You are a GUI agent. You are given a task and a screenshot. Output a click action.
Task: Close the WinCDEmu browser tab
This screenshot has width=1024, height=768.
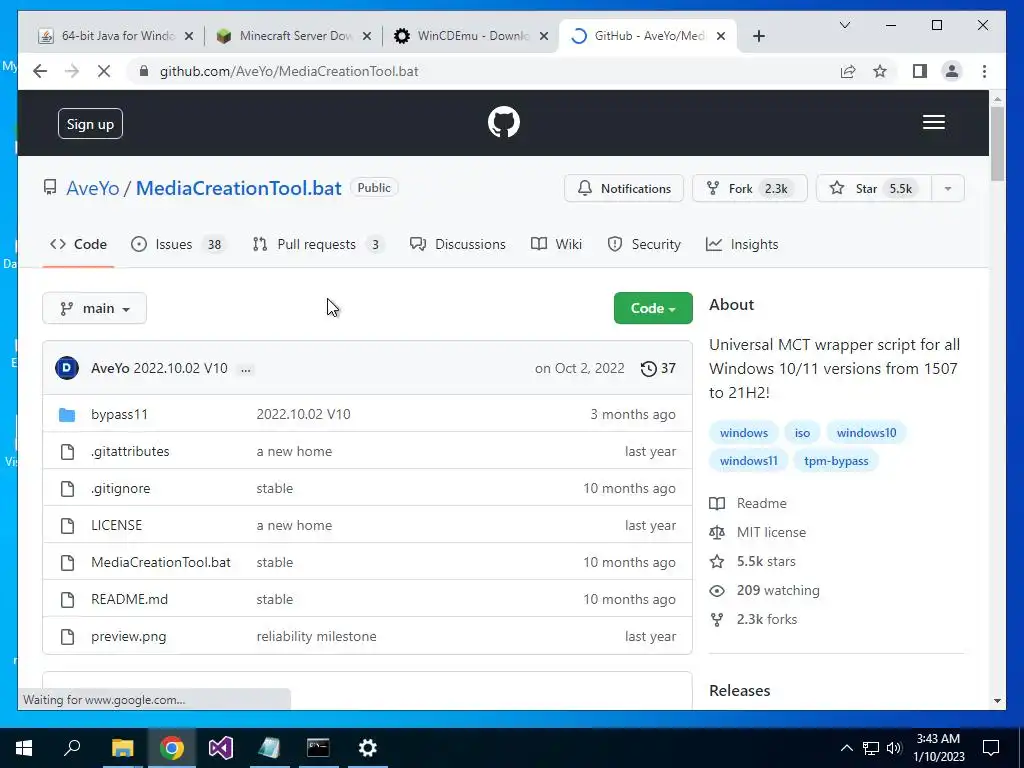click(543, 37)
